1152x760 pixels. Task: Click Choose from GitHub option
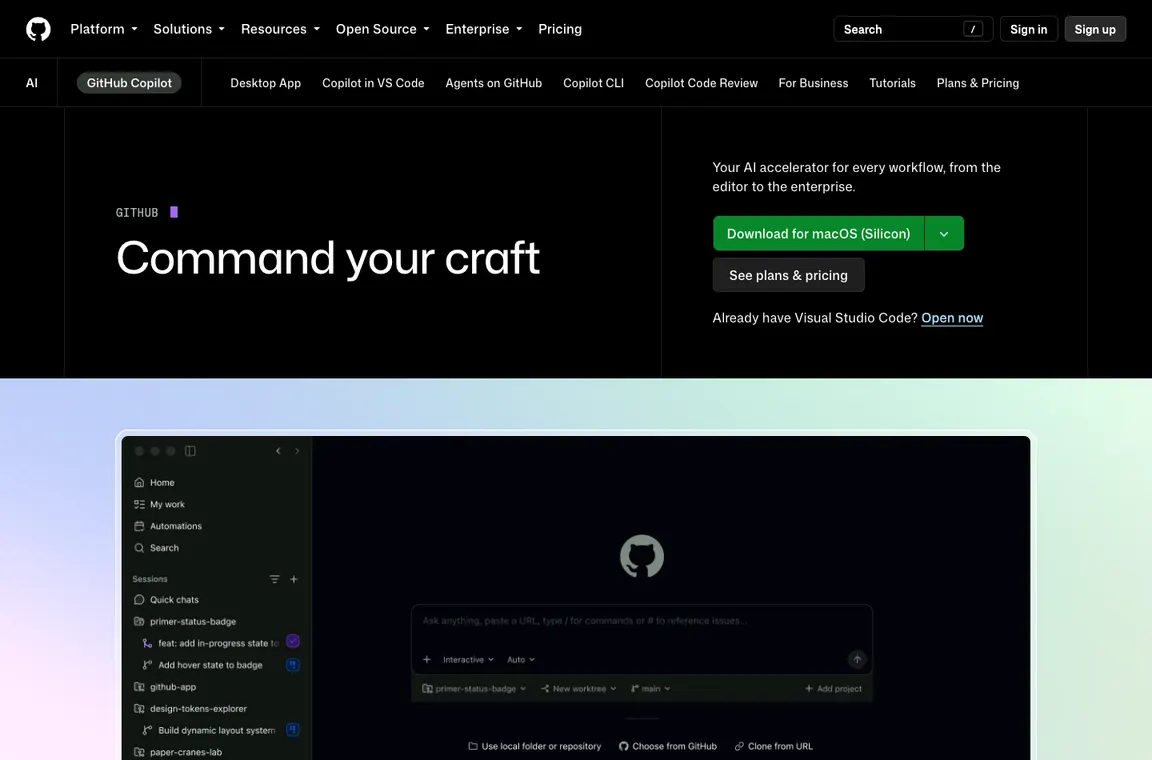[668, 747]
